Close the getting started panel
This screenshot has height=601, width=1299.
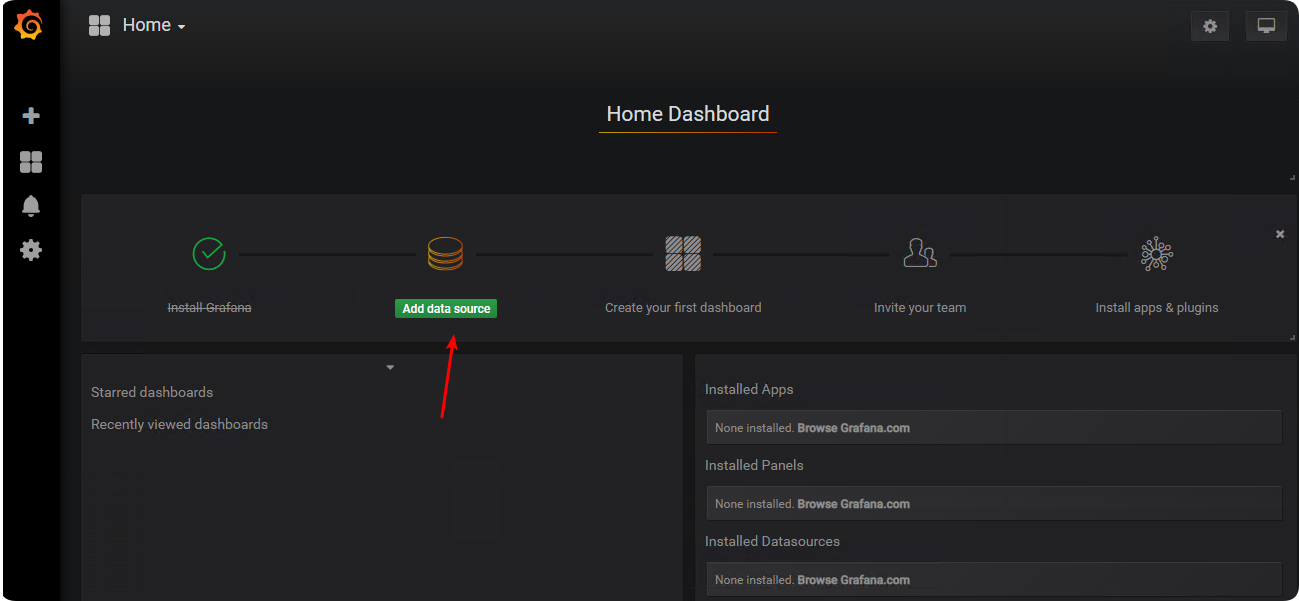click(x=1280, y=234)
